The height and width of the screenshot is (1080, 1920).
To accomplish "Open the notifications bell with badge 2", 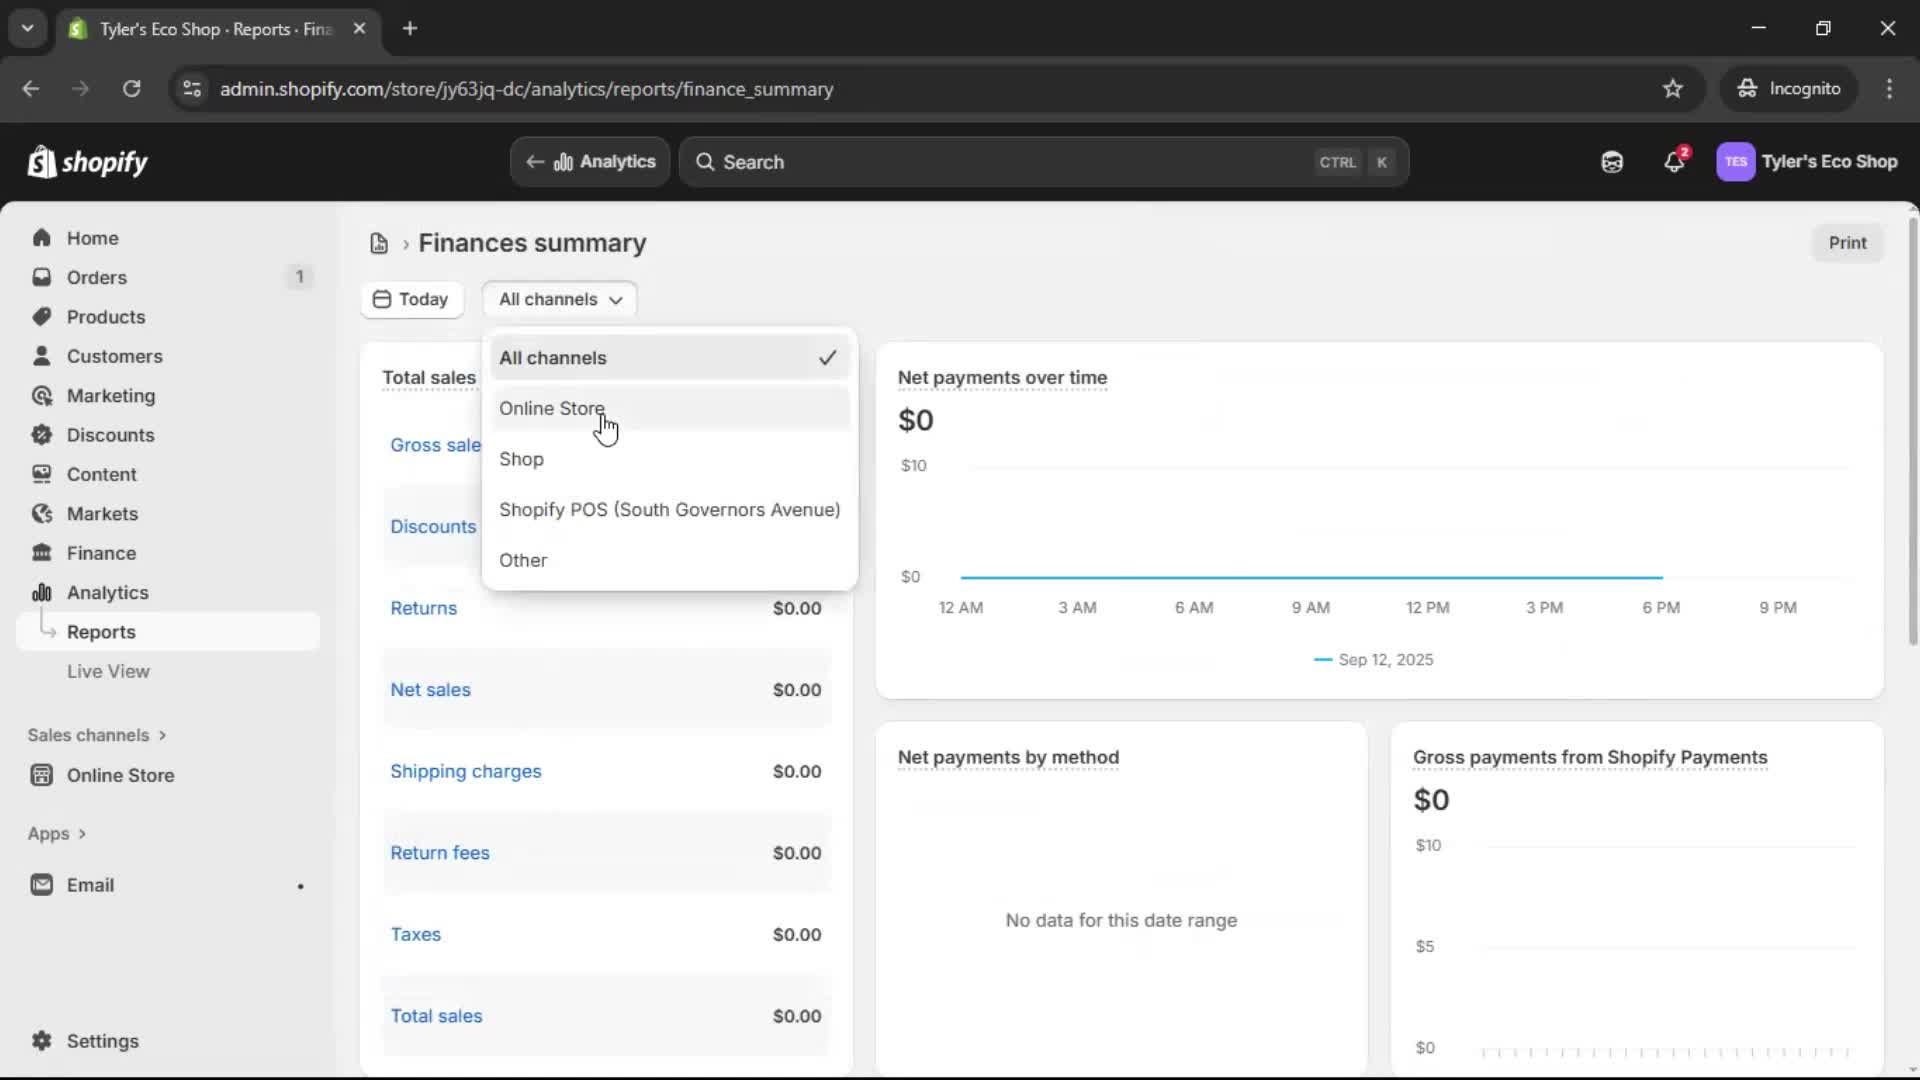I will (x=1675, y=161).
